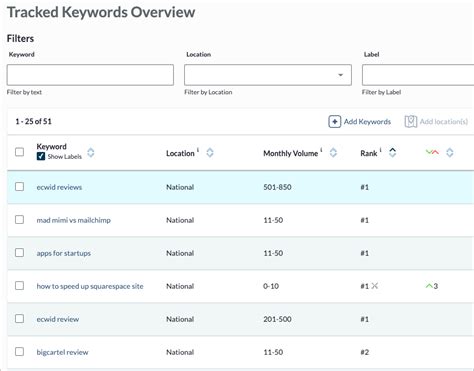
Task: Open the apps for startups keyword link
Action: point(64,253)
